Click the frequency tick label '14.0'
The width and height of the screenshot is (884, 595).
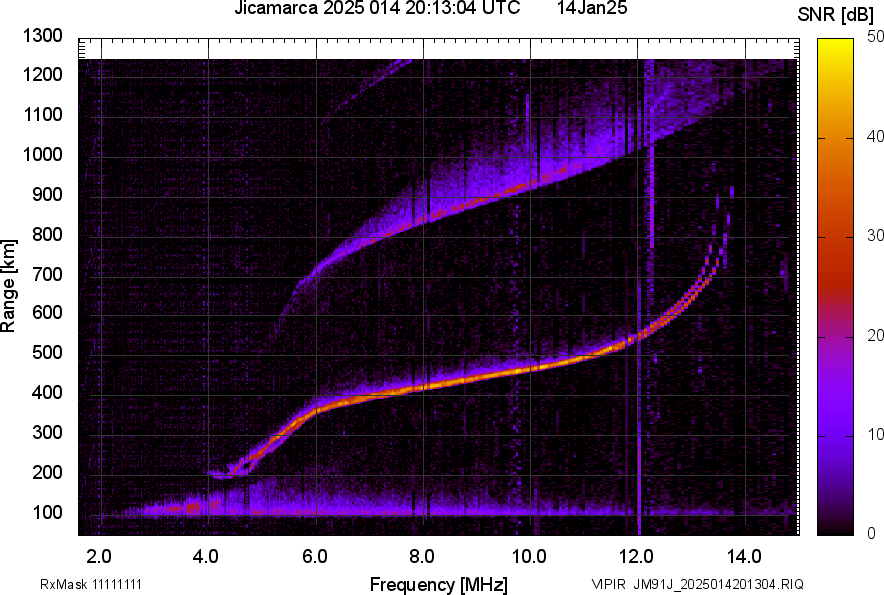744,557
